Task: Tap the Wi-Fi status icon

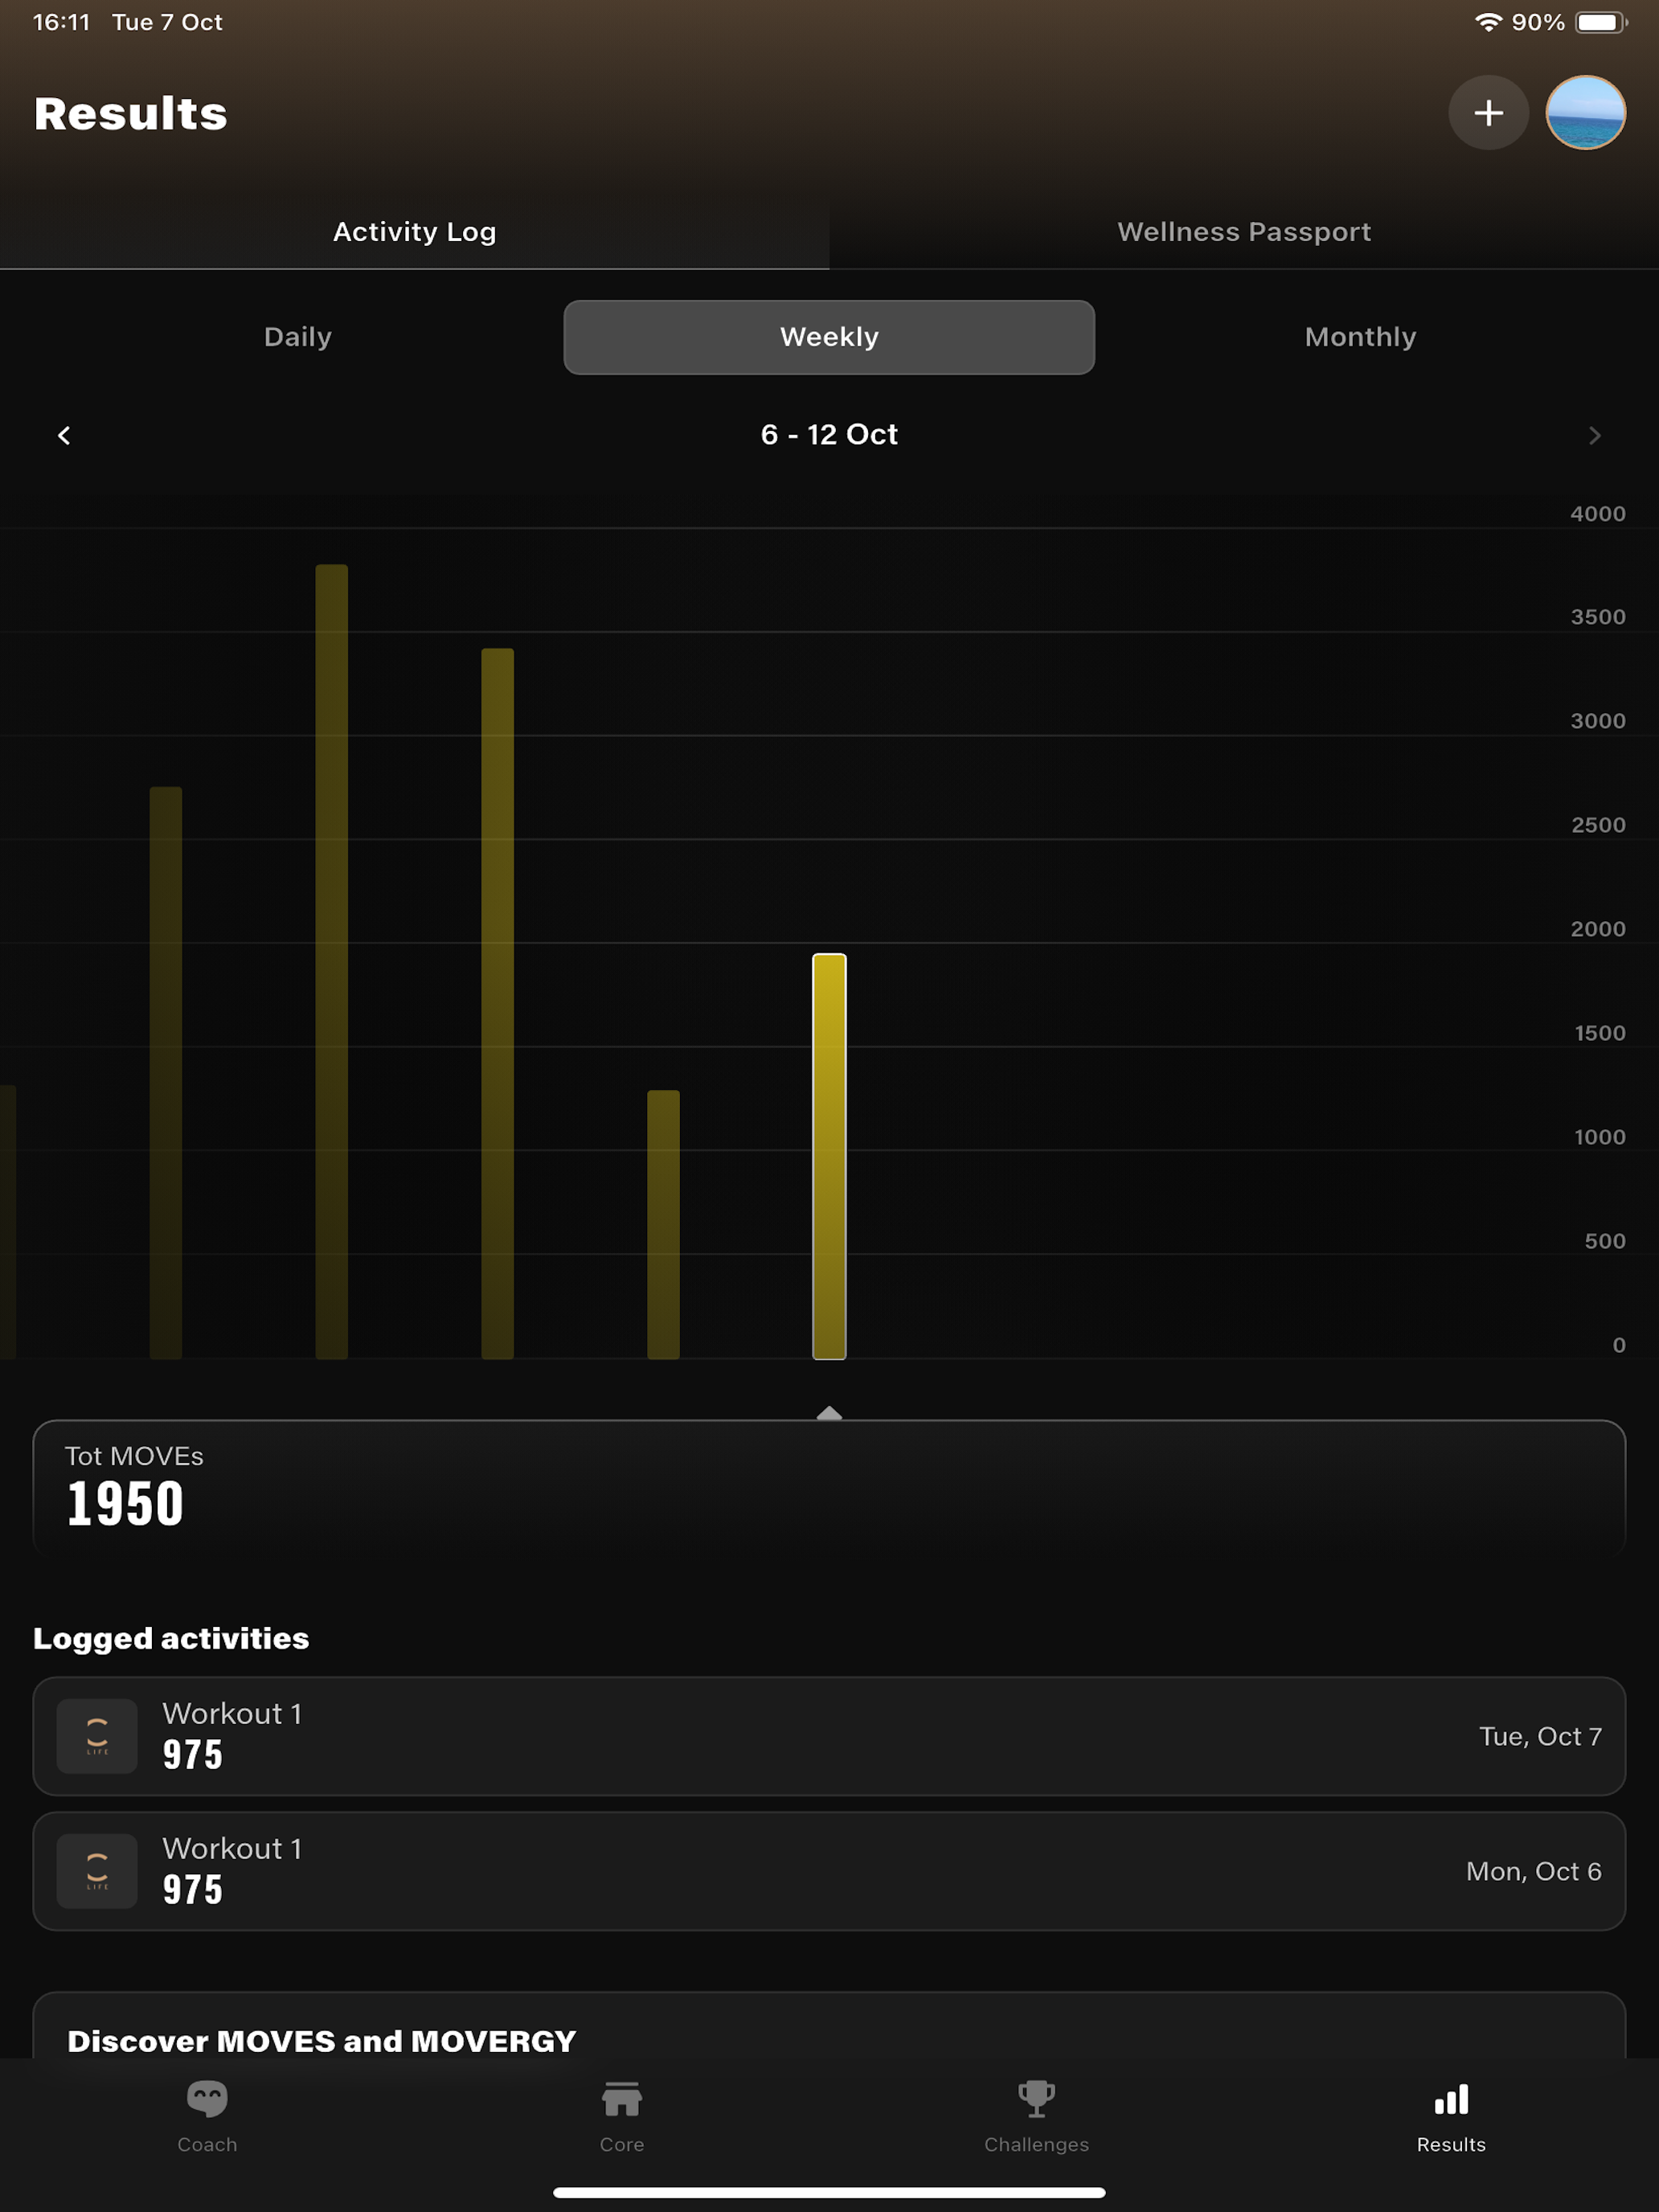Action: coord(1488,22)
